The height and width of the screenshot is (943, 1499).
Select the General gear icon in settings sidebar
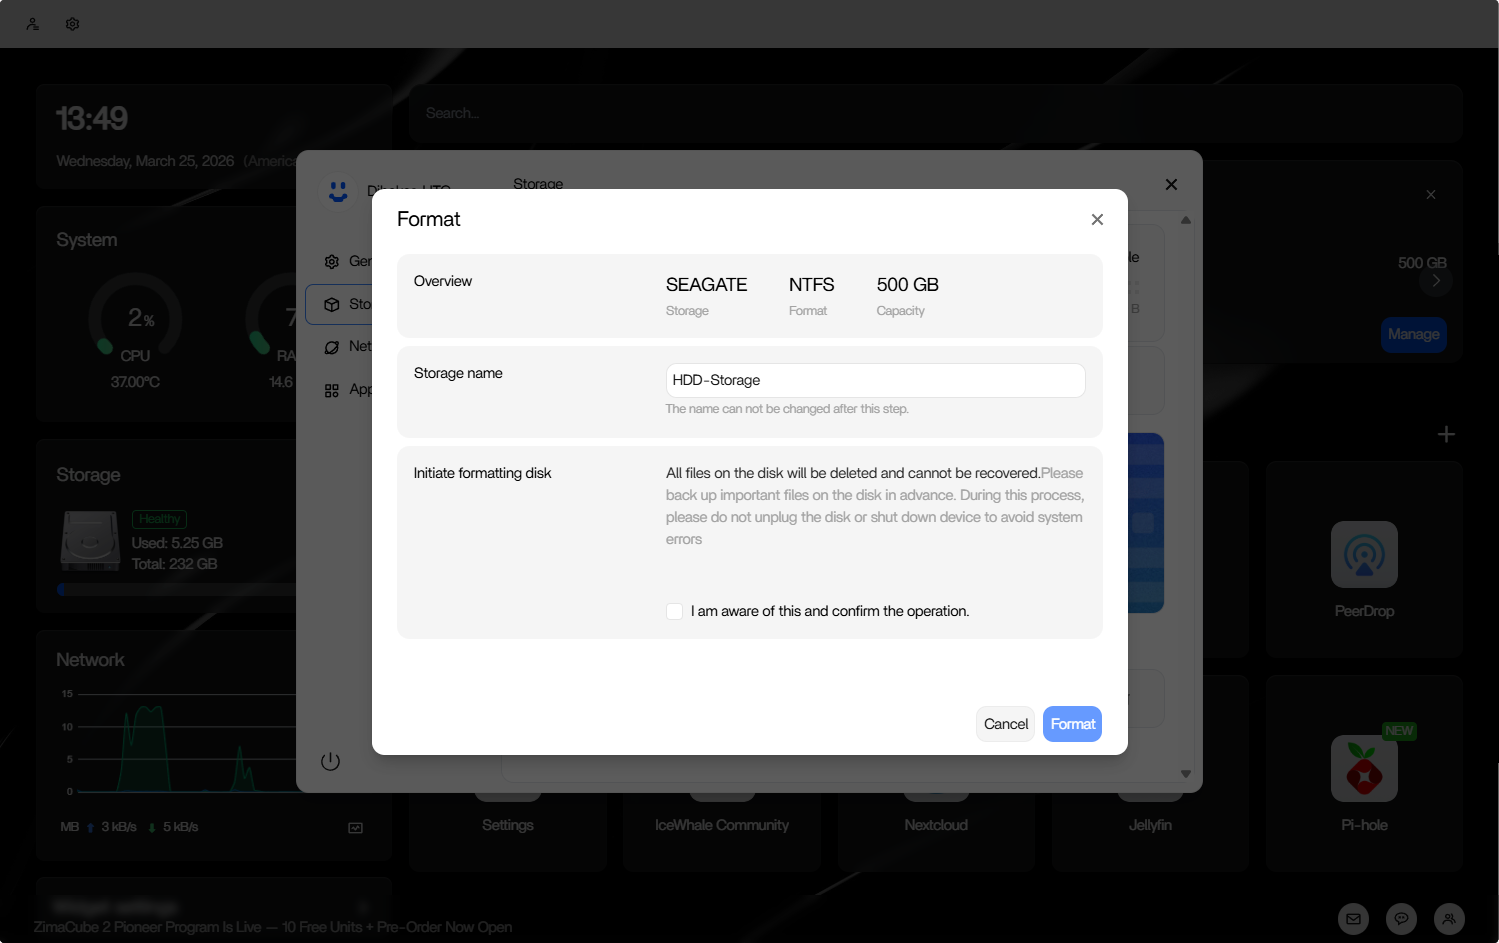click(x=332, y=262)
